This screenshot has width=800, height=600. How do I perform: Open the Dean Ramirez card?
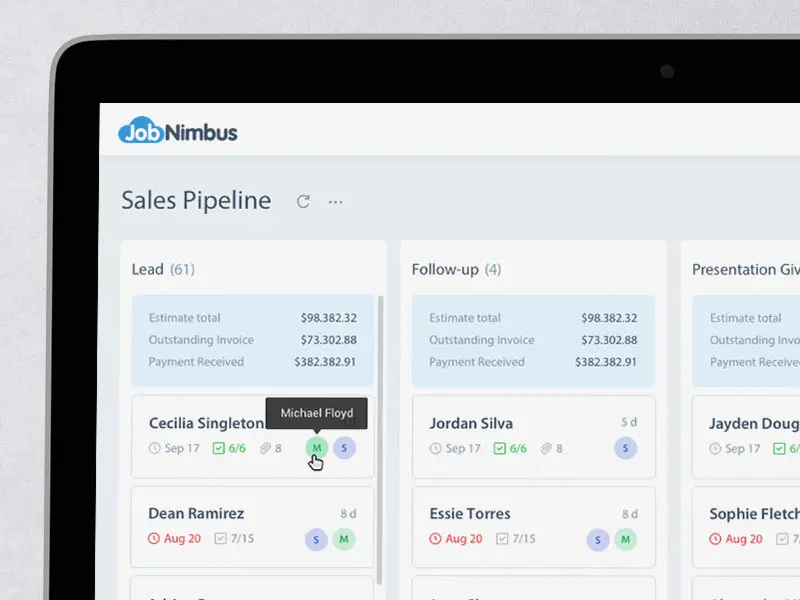click(x=196, y=514)
